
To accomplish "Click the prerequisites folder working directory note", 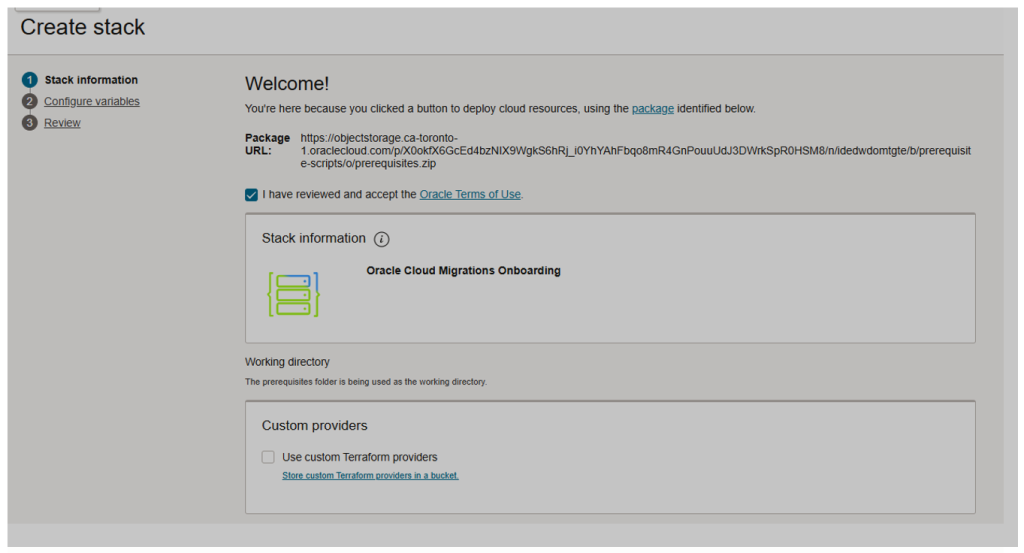I will 365,382.
